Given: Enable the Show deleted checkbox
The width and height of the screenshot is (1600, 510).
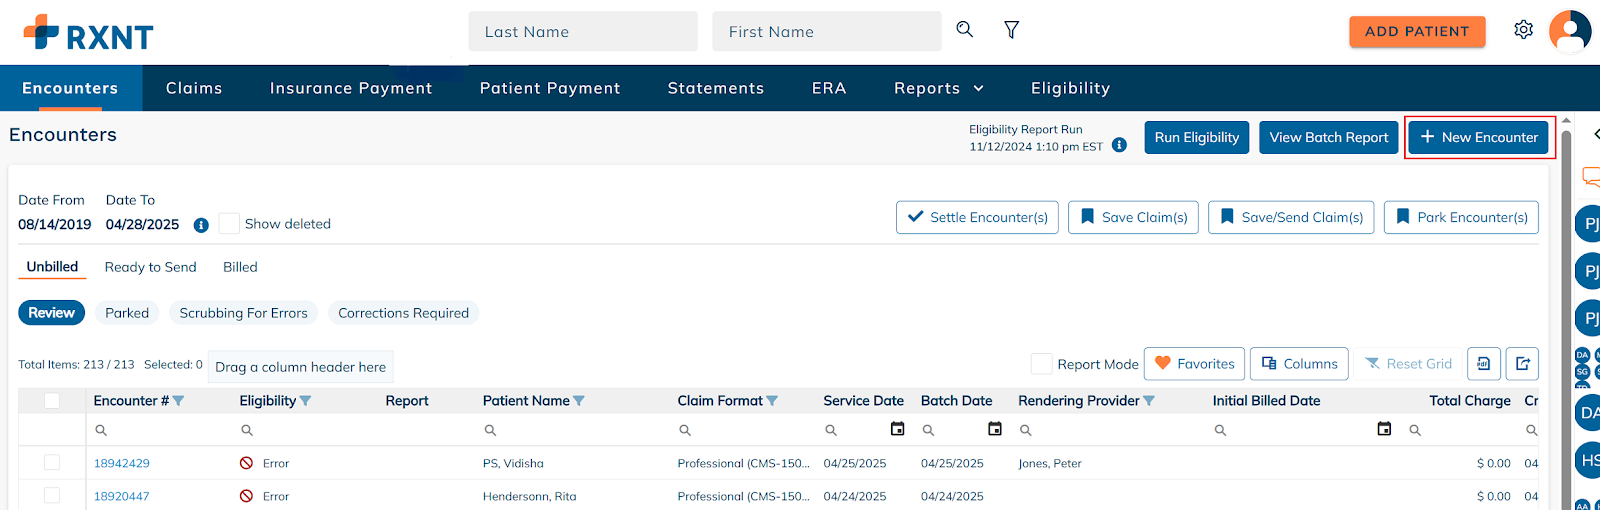Looking at the screenshot, I should point(229,224).
